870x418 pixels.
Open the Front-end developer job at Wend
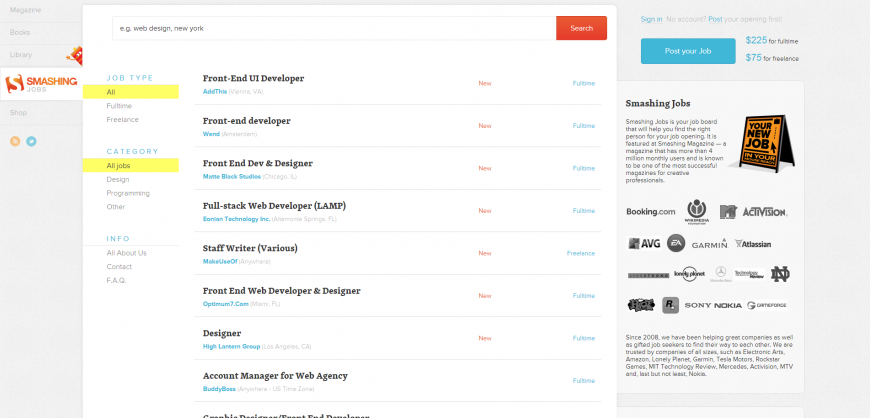(246, 121)
